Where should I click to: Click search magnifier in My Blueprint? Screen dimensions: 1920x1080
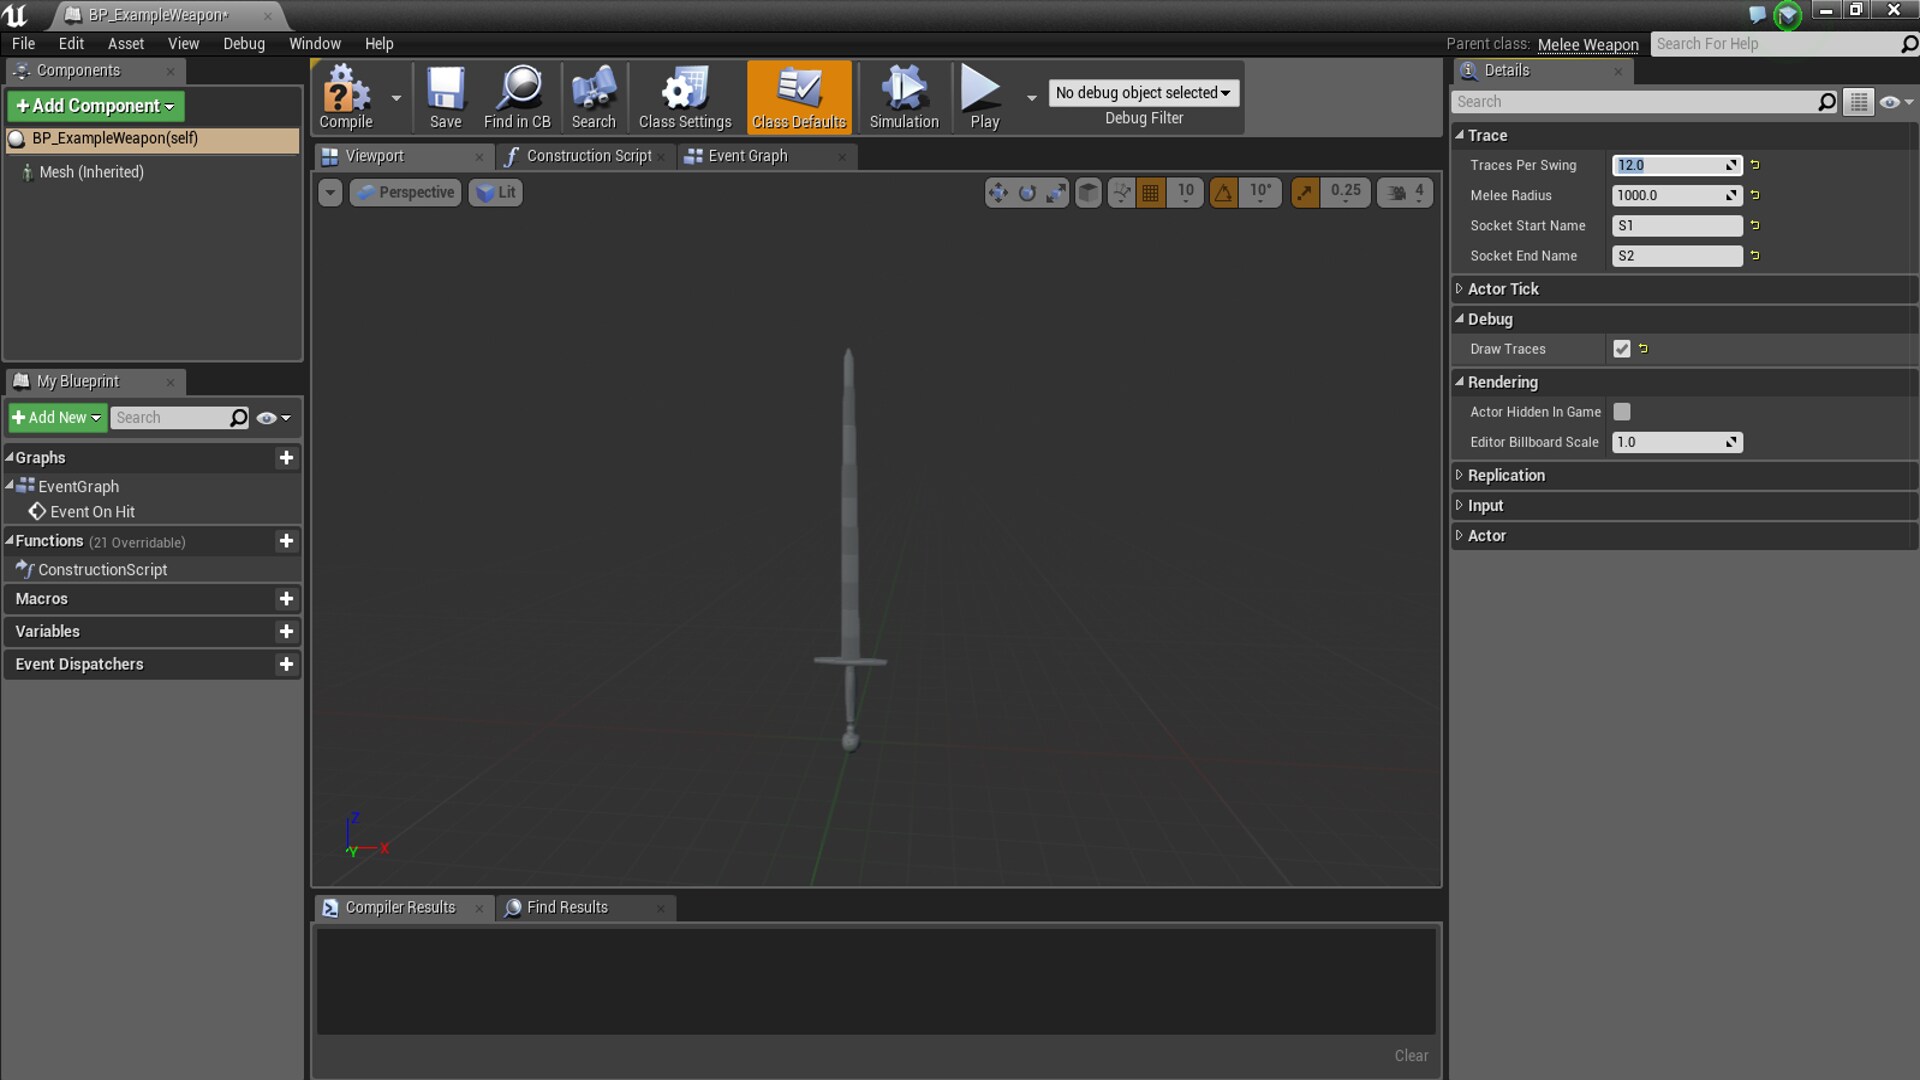point(238,417)
